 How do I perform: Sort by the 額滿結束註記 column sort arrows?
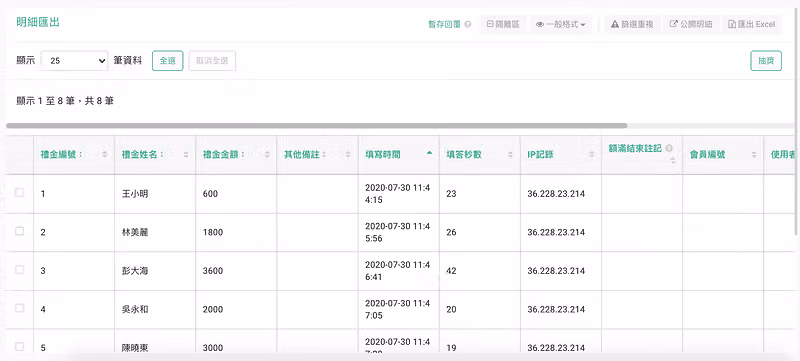[672, 161]
